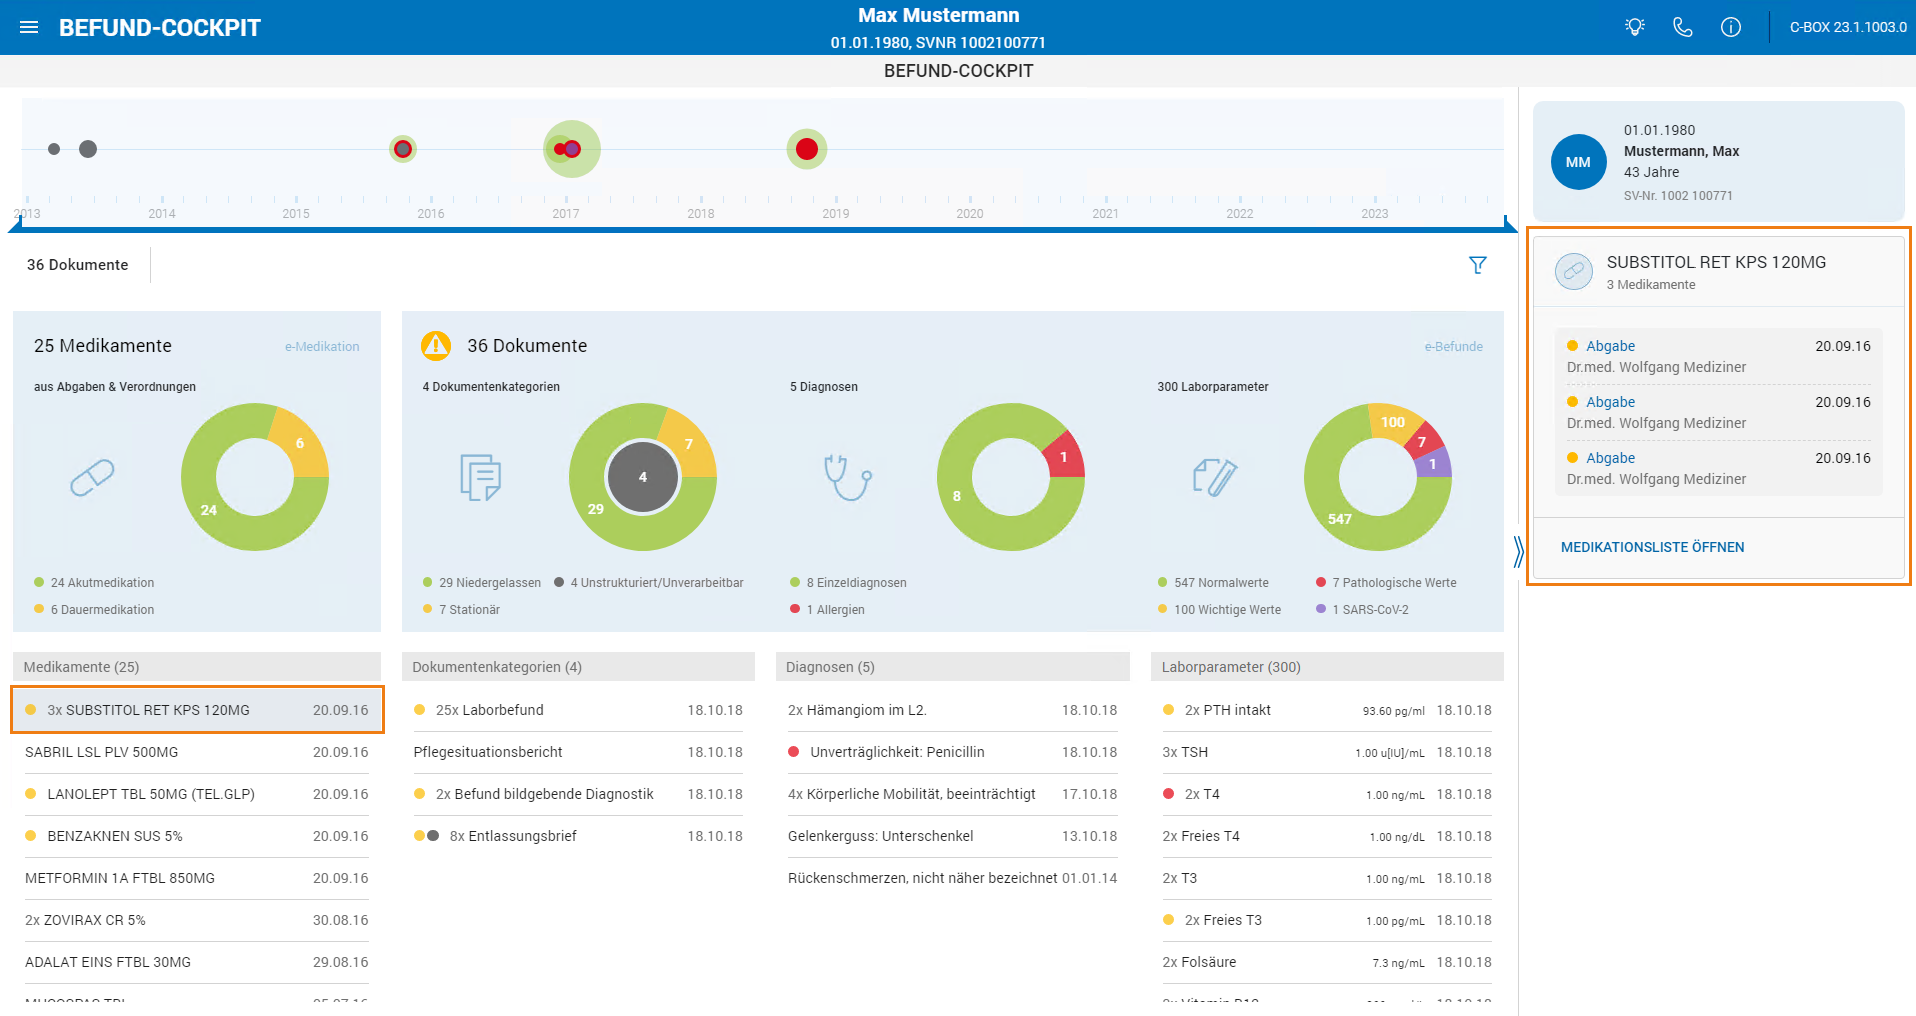This screenshot has height=1016, width=1916.
Task: Open the hamburger menu
Action: [x=29, y=27]
